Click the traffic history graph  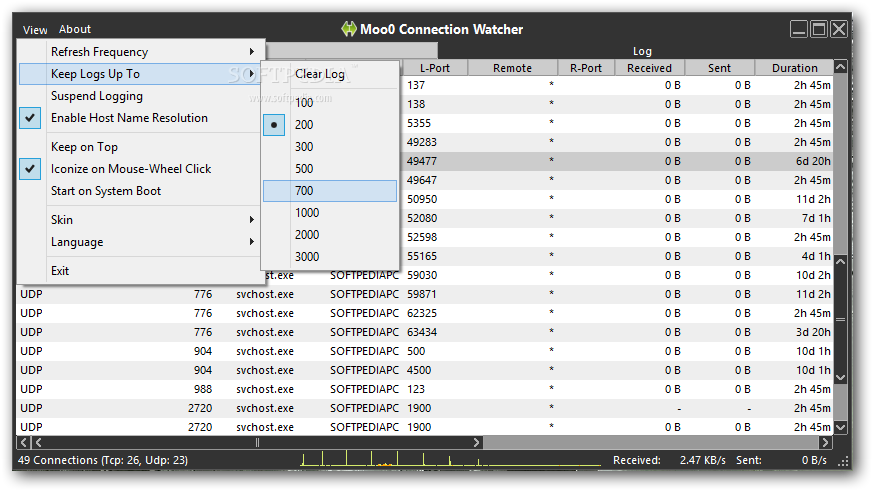point(451,459)
